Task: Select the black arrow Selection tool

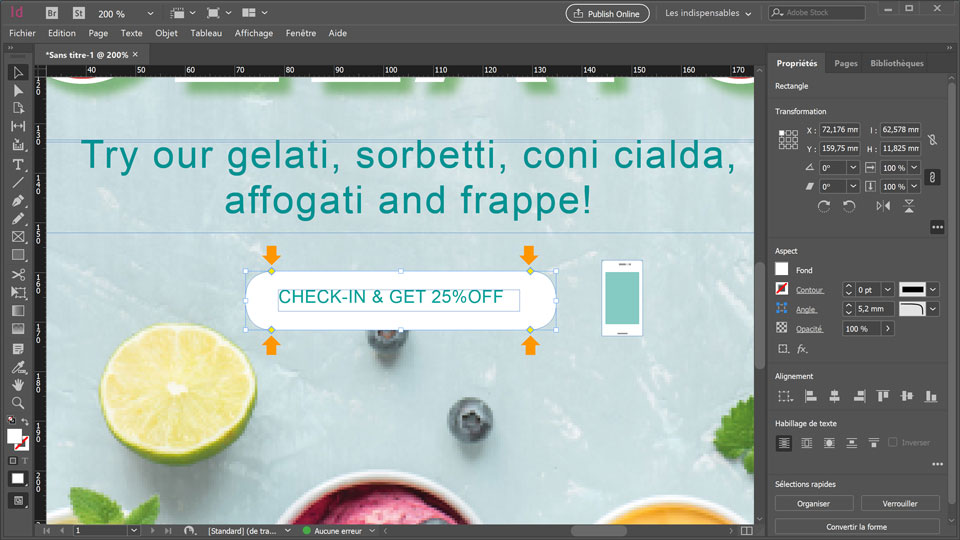Action: point(18,73)
